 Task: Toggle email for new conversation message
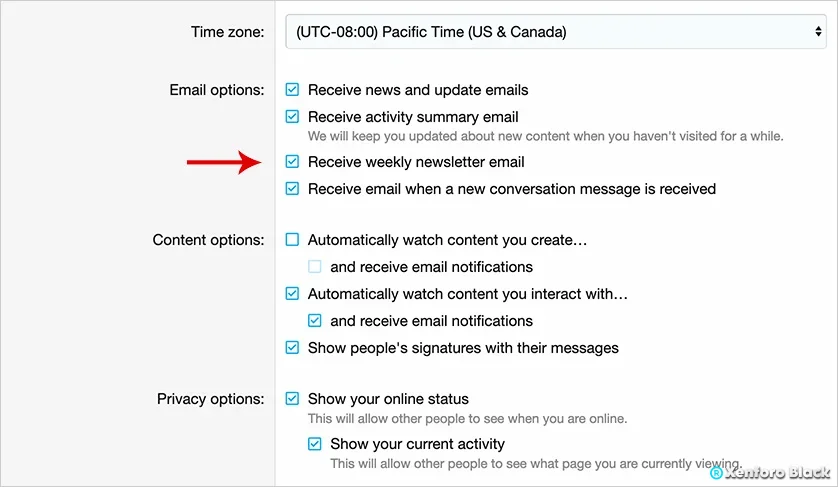(x=292, y=189)
